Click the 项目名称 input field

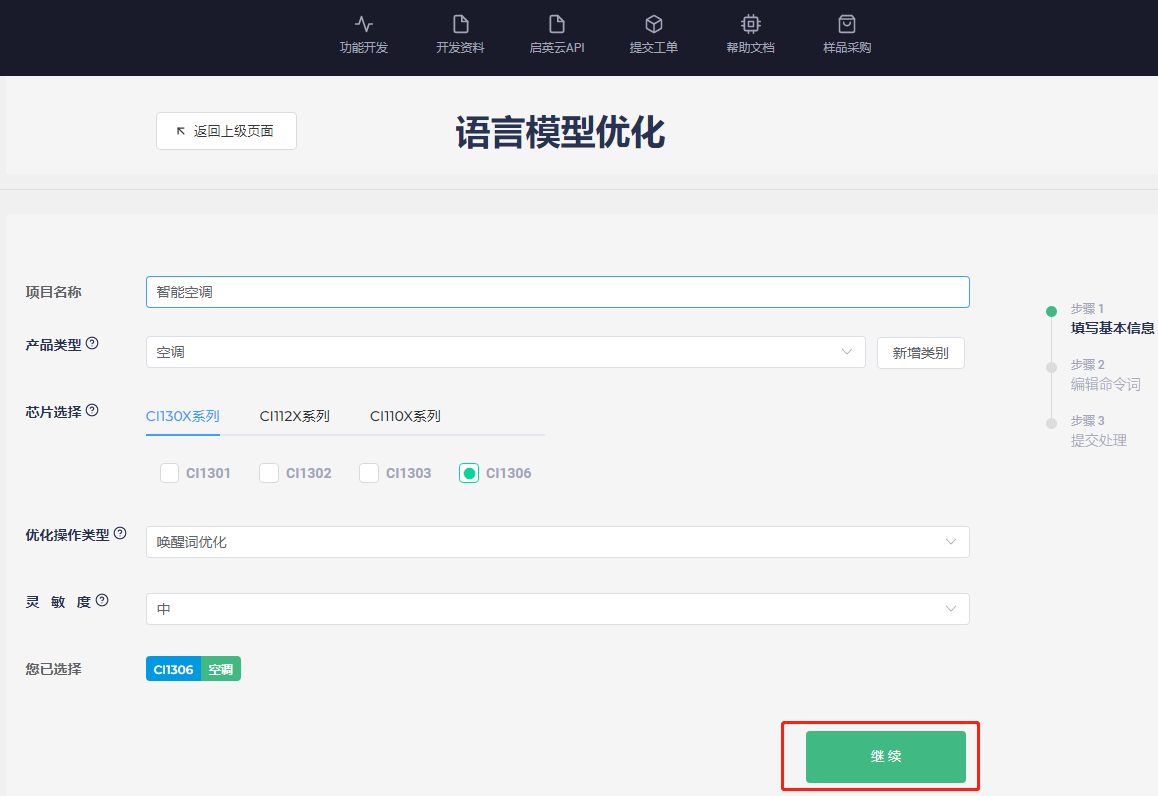pyautogui.click(x=557, y=292)
